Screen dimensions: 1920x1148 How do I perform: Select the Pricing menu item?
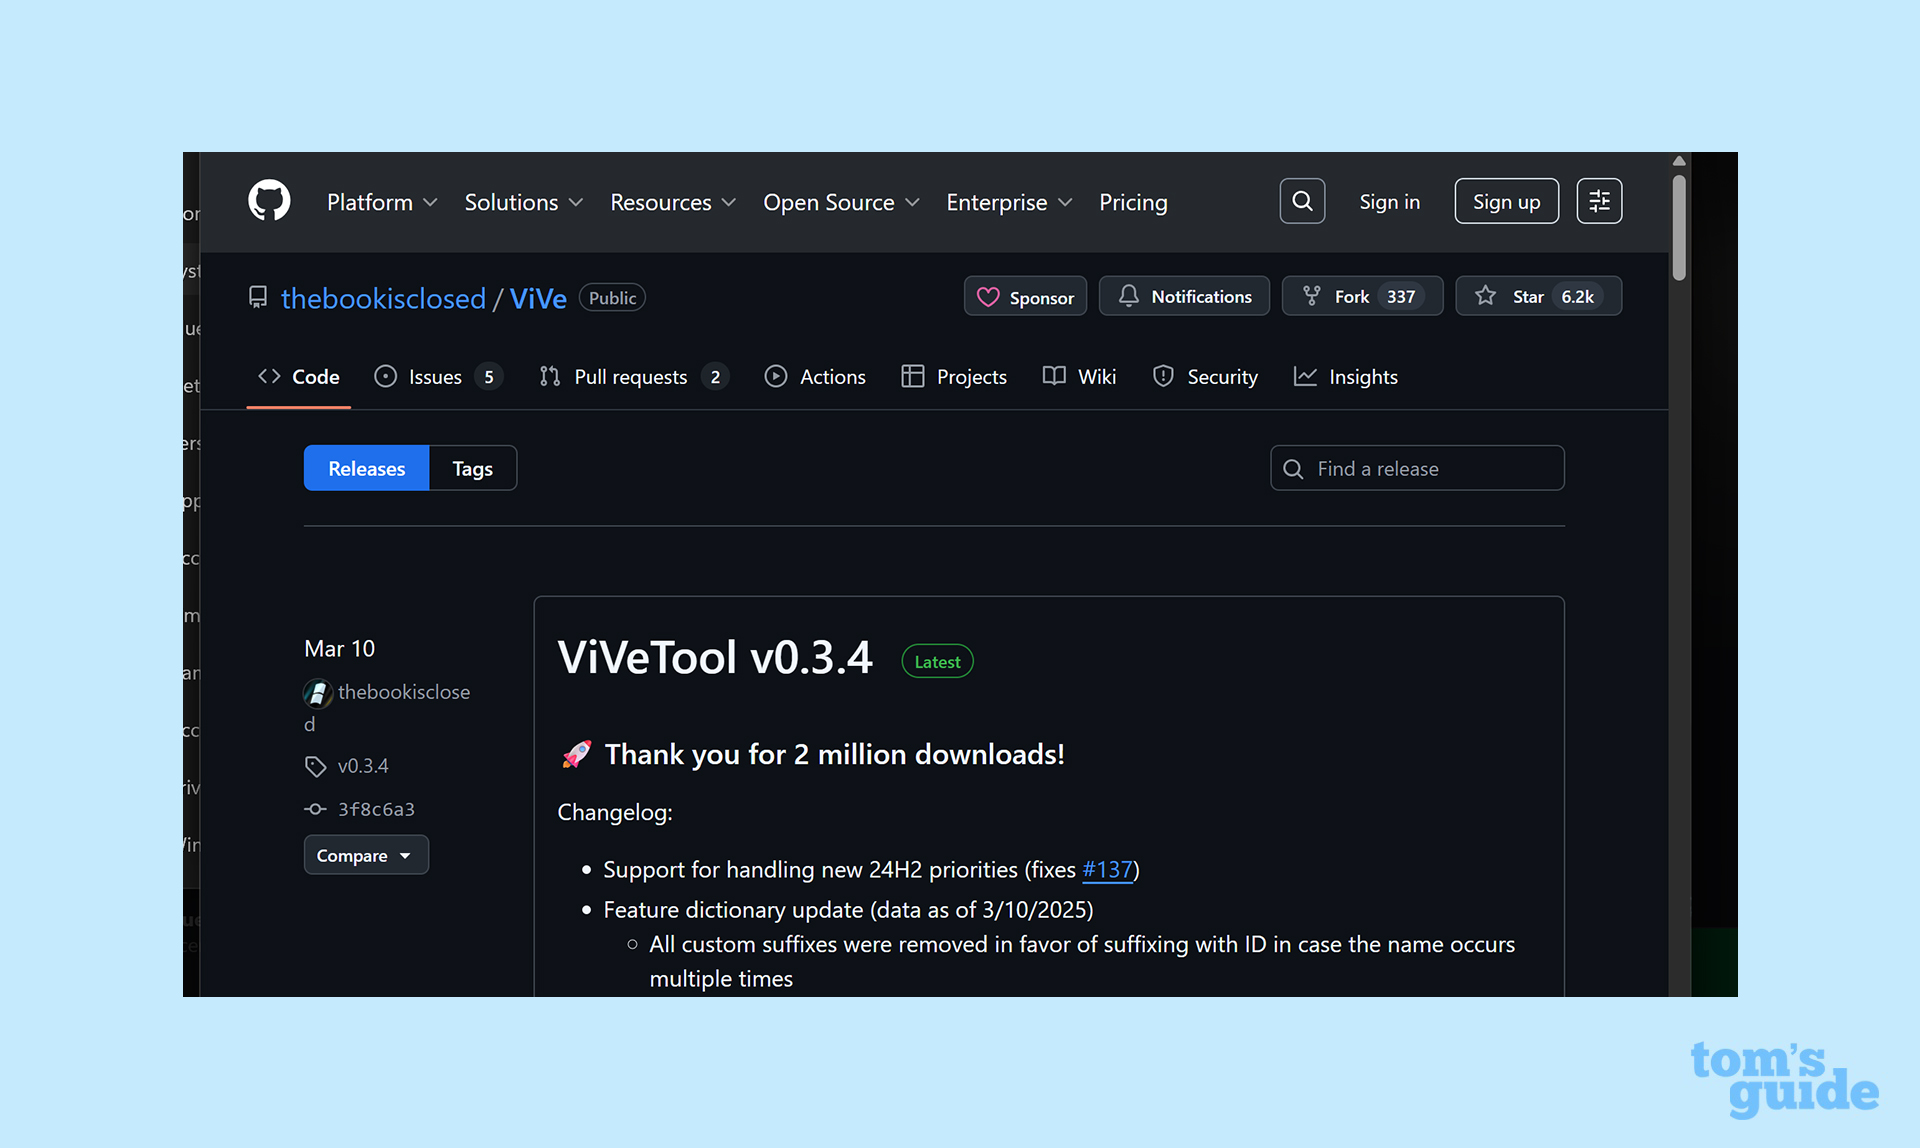(x=1133, y=202)
